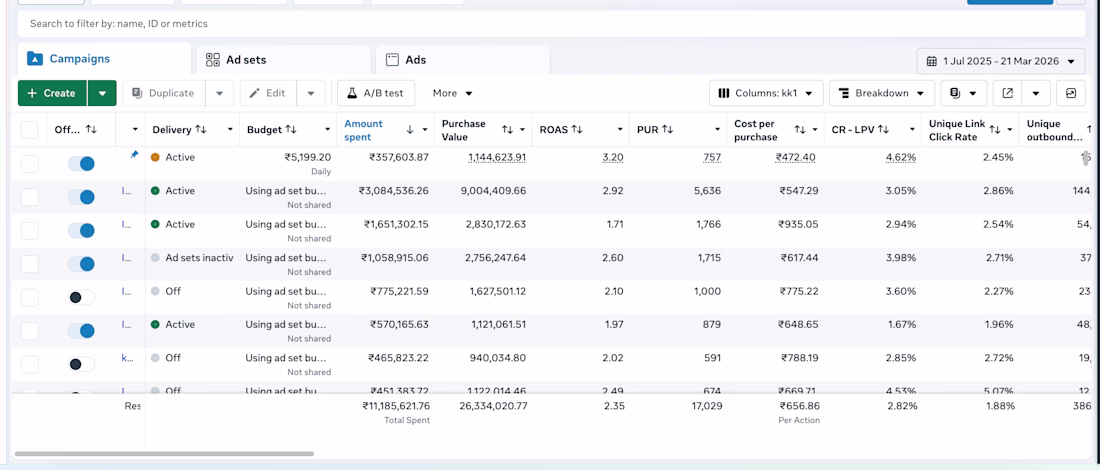
Task: Open the charts view icon at far right
Action: [1071, 93]
